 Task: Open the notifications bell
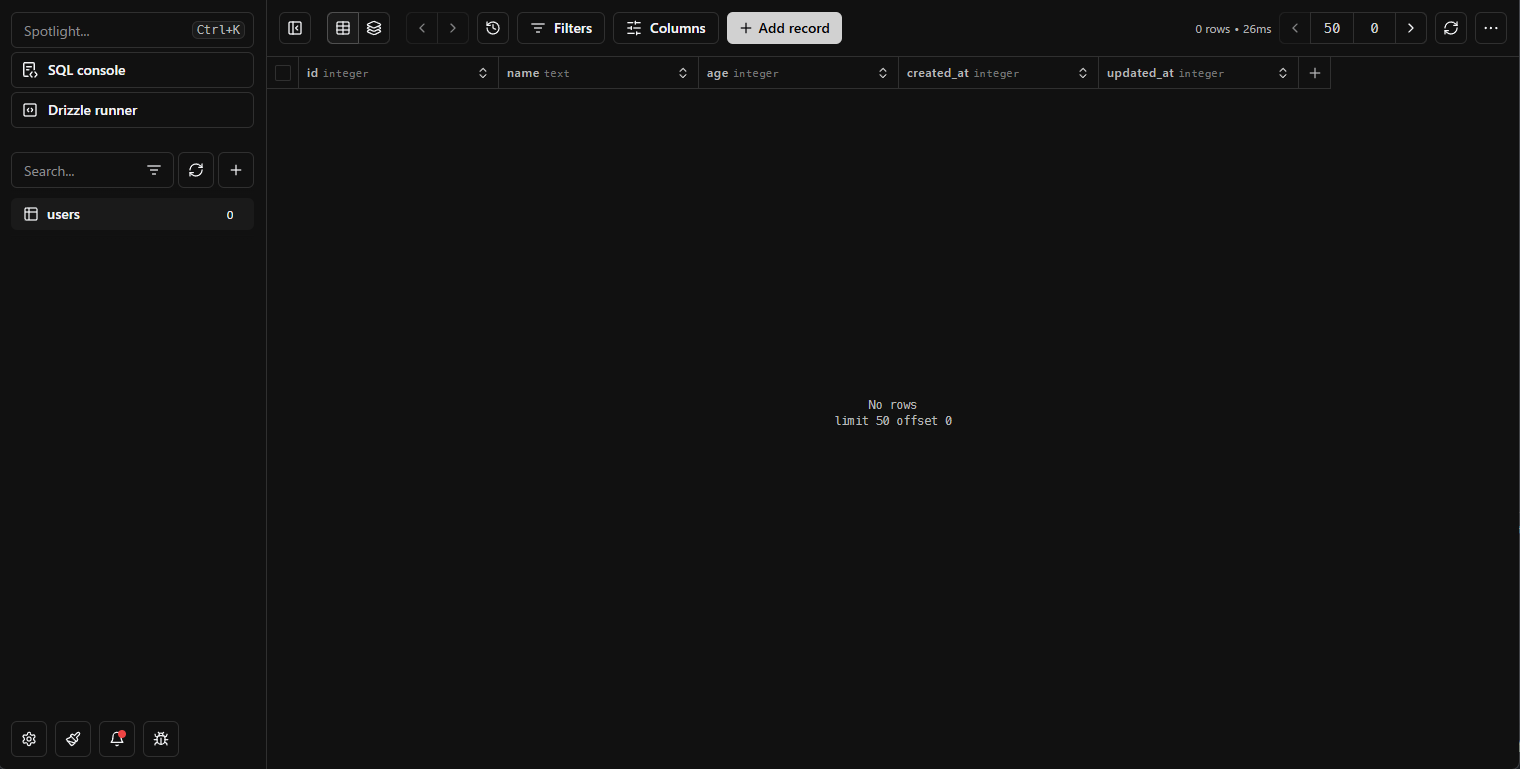[116, 739]
